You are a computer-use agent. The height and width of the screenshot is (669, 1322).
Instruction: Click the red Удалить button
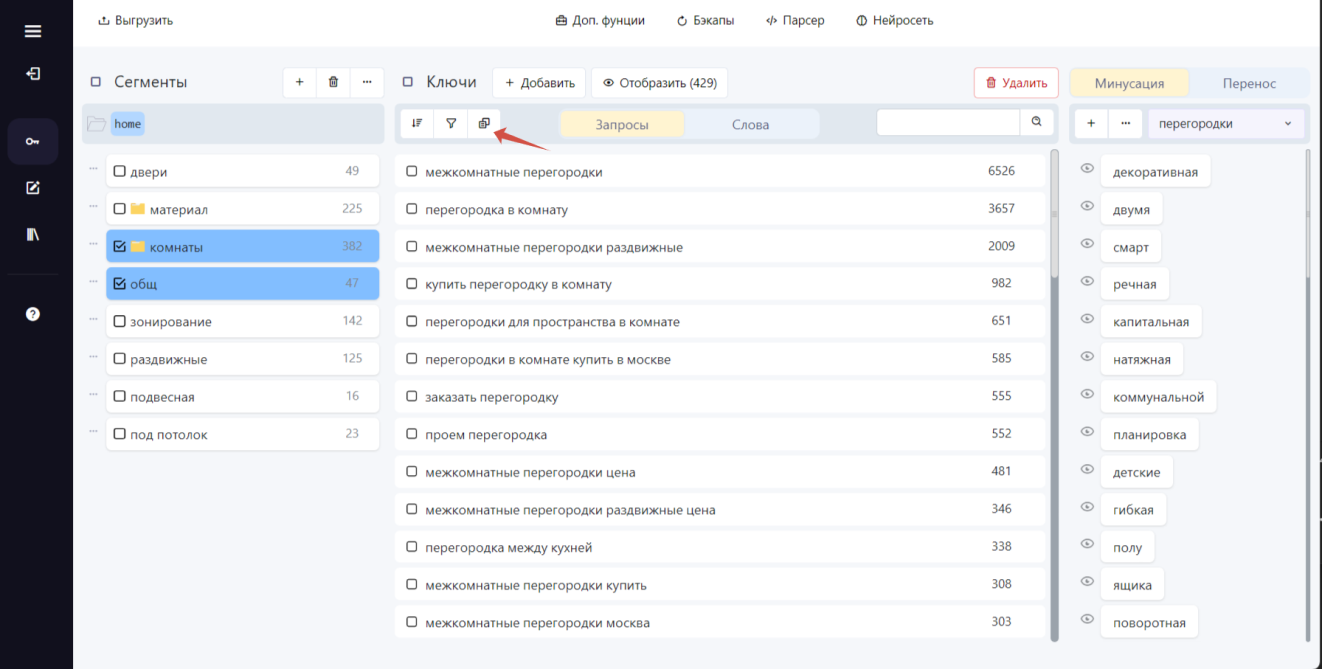(x=1016, y=83)
